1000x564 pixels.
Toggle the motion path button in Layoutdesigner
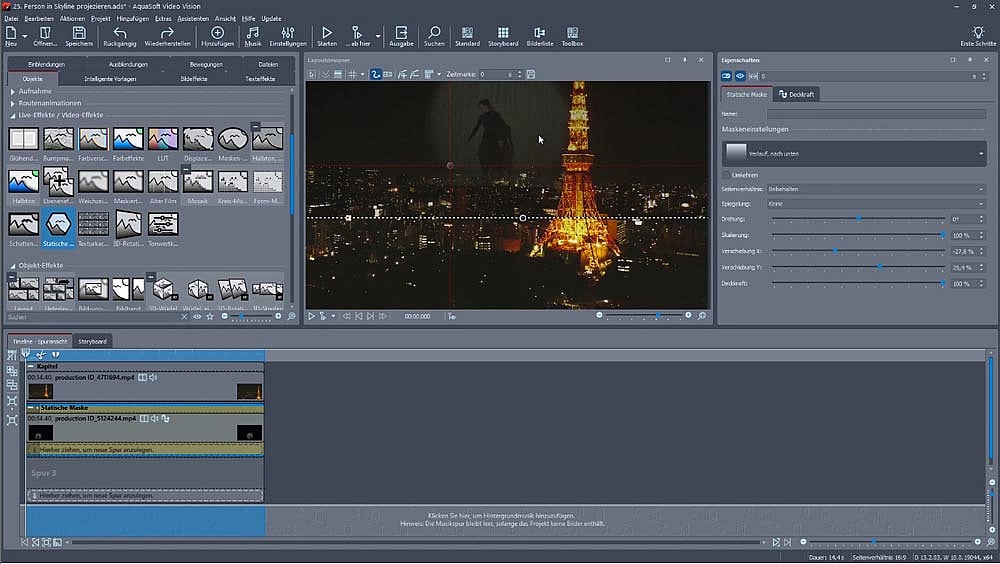tap(376, 74)
